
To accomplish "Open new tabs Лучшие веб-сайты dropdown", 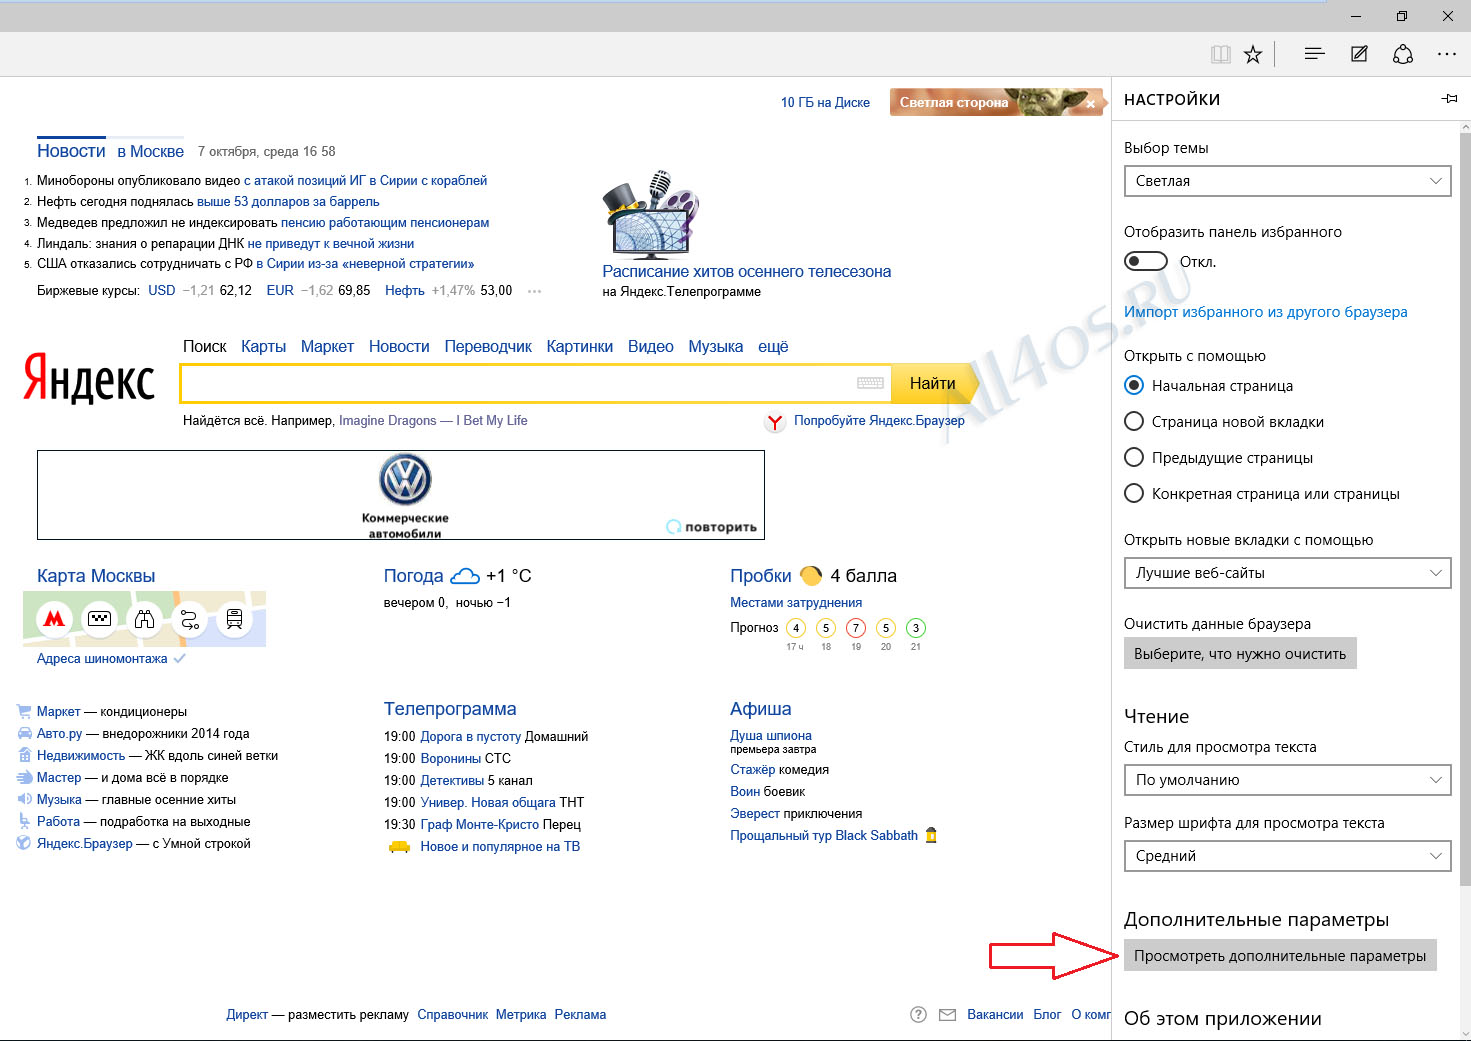I will click(1287, 573).
